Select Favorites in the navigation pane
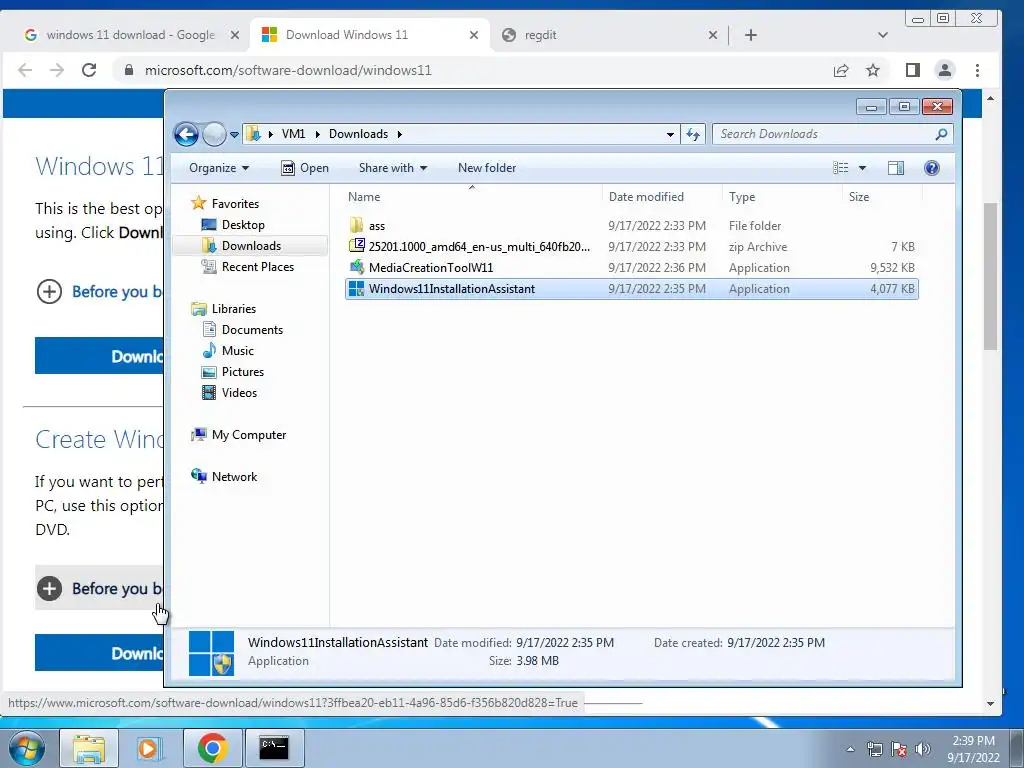The height and width of the screenshot is (768, 1024). 235,204
